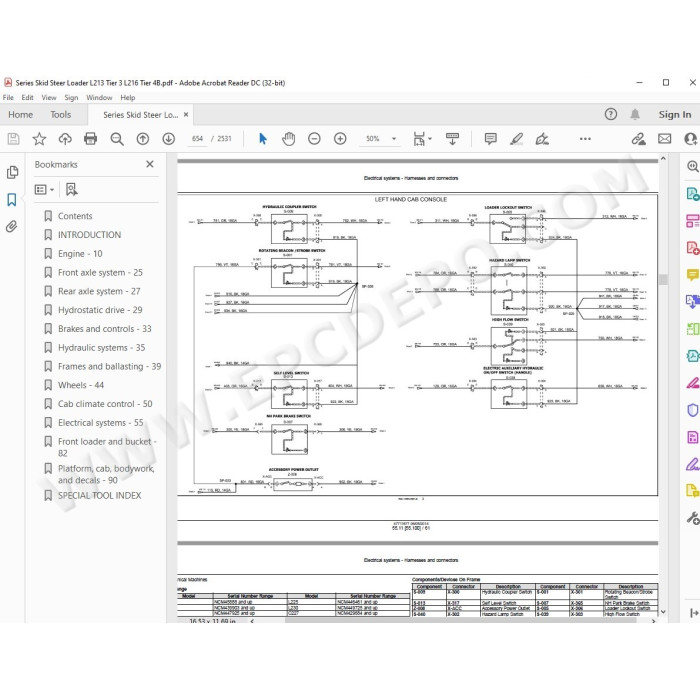
Task: Zoom out with the minus button
Action: tap(314, 139)
